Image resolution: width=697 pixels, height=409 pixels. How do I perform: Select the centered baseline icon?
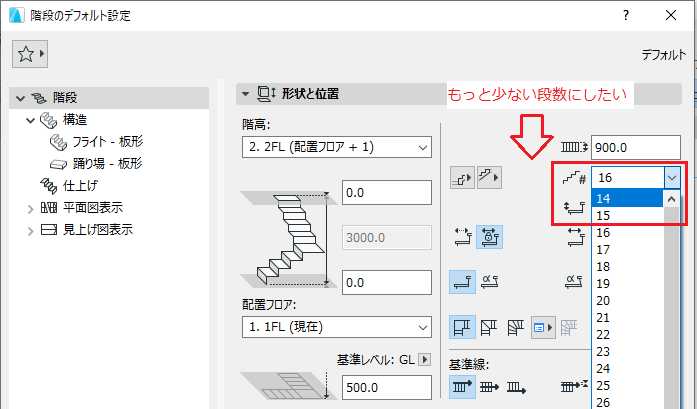pos(489,387)
